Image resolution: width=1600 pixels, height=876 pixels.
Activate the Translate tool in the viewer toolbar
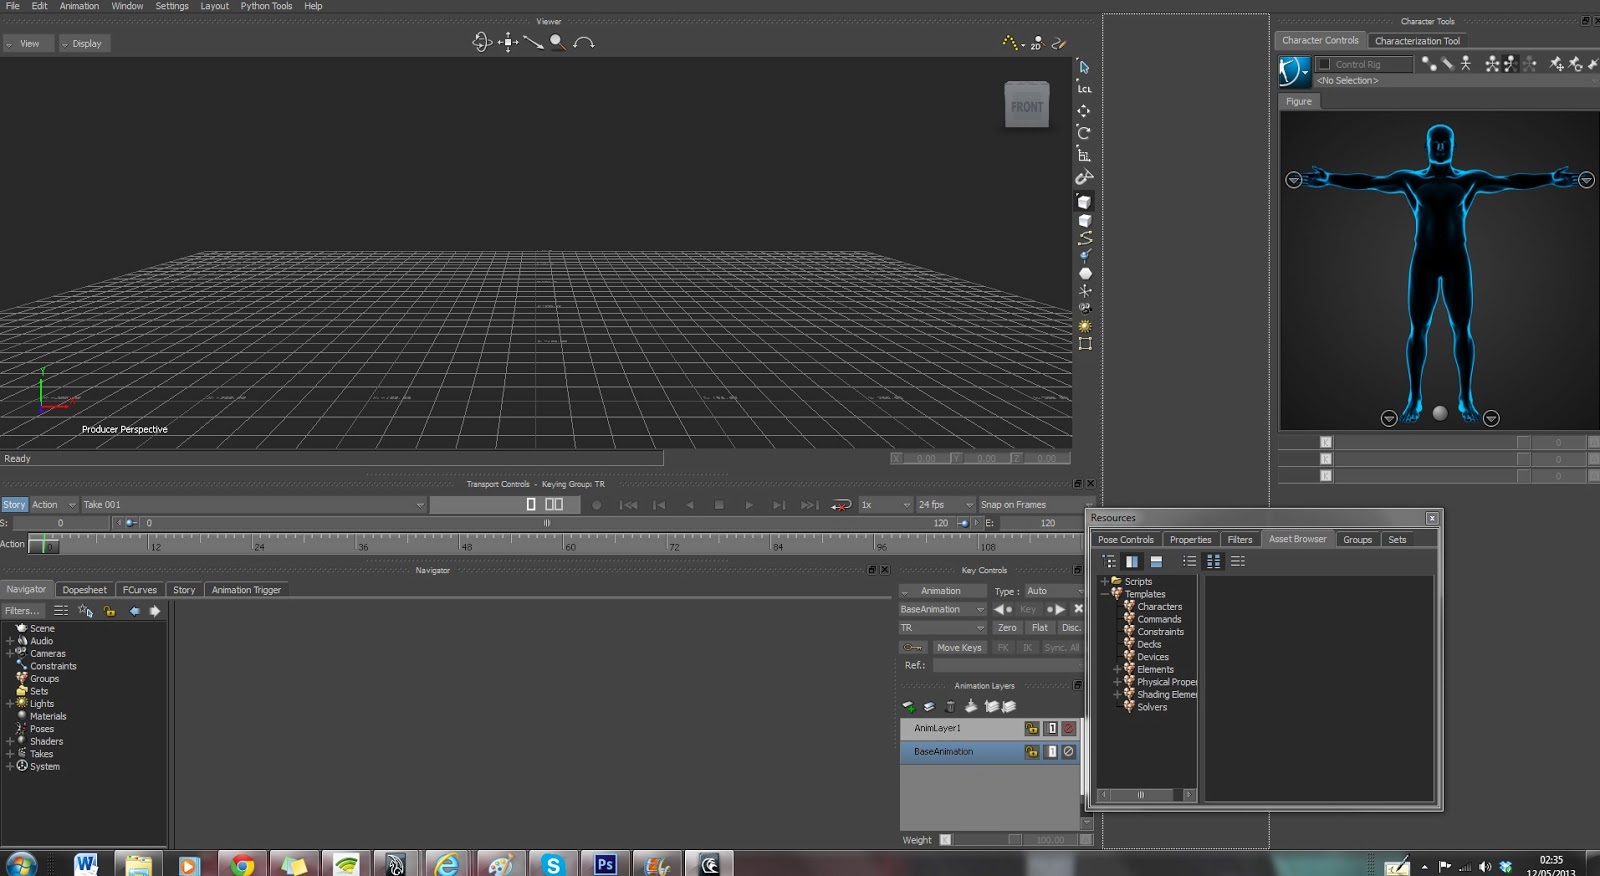click(1084, 111)
